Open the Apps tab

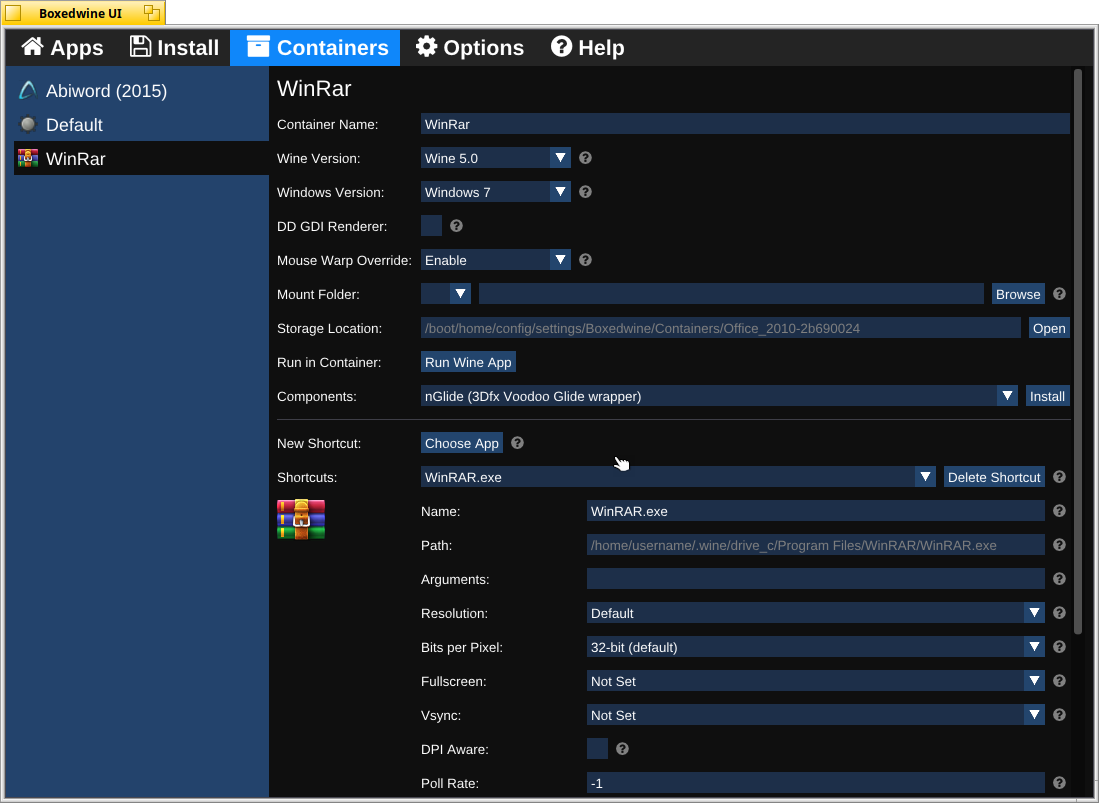click(62, 48)
